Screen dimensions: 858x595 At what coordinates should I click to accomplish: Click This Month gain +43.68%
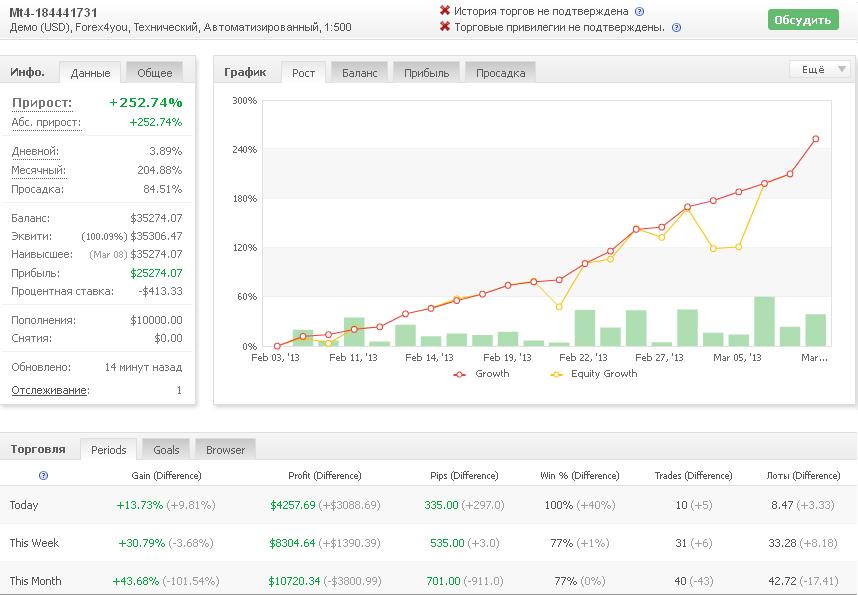click(x=136, y=581)
